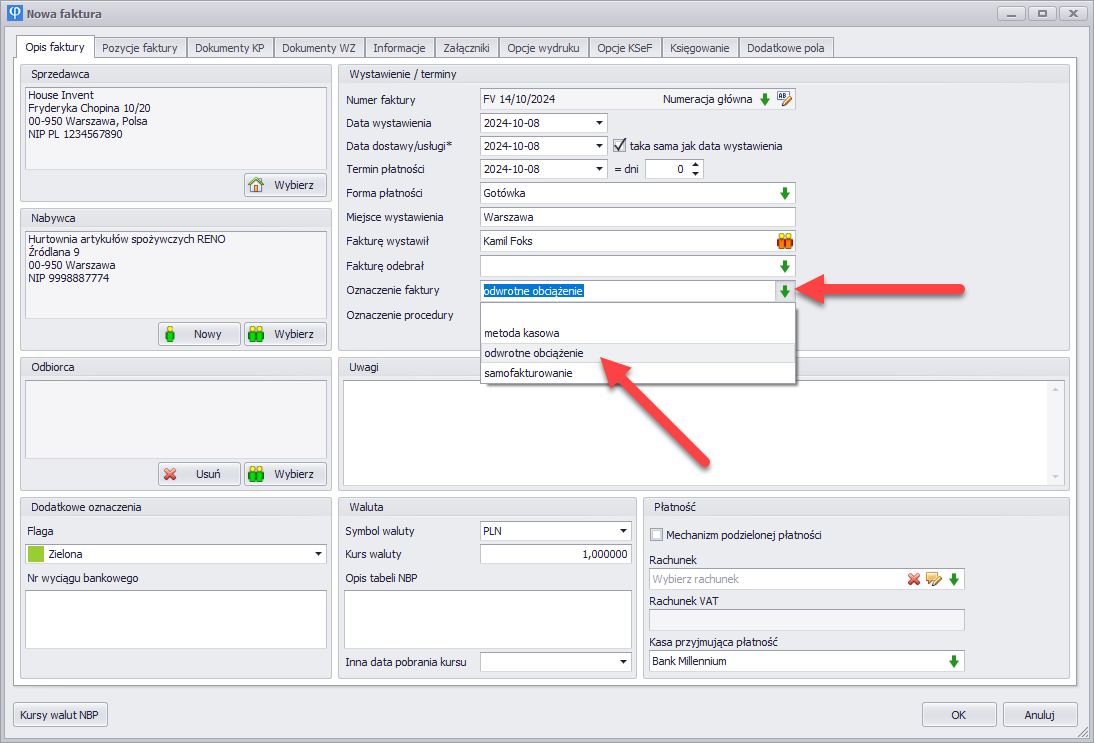Click the people icon in Fakturę wystawił field
The width and height of the screenshot is (1094, 743).
[784, 241]
